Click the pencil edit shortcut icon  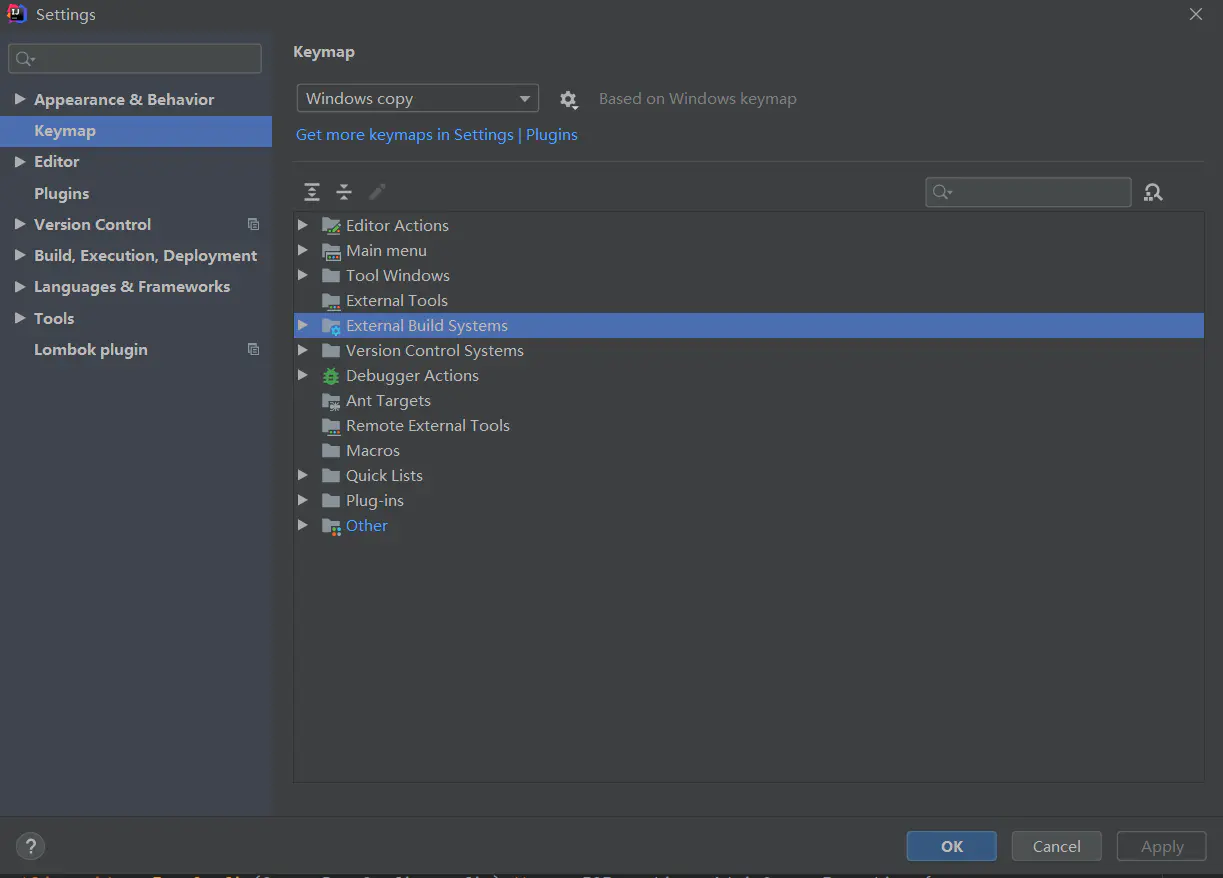[x=377, y=192]
